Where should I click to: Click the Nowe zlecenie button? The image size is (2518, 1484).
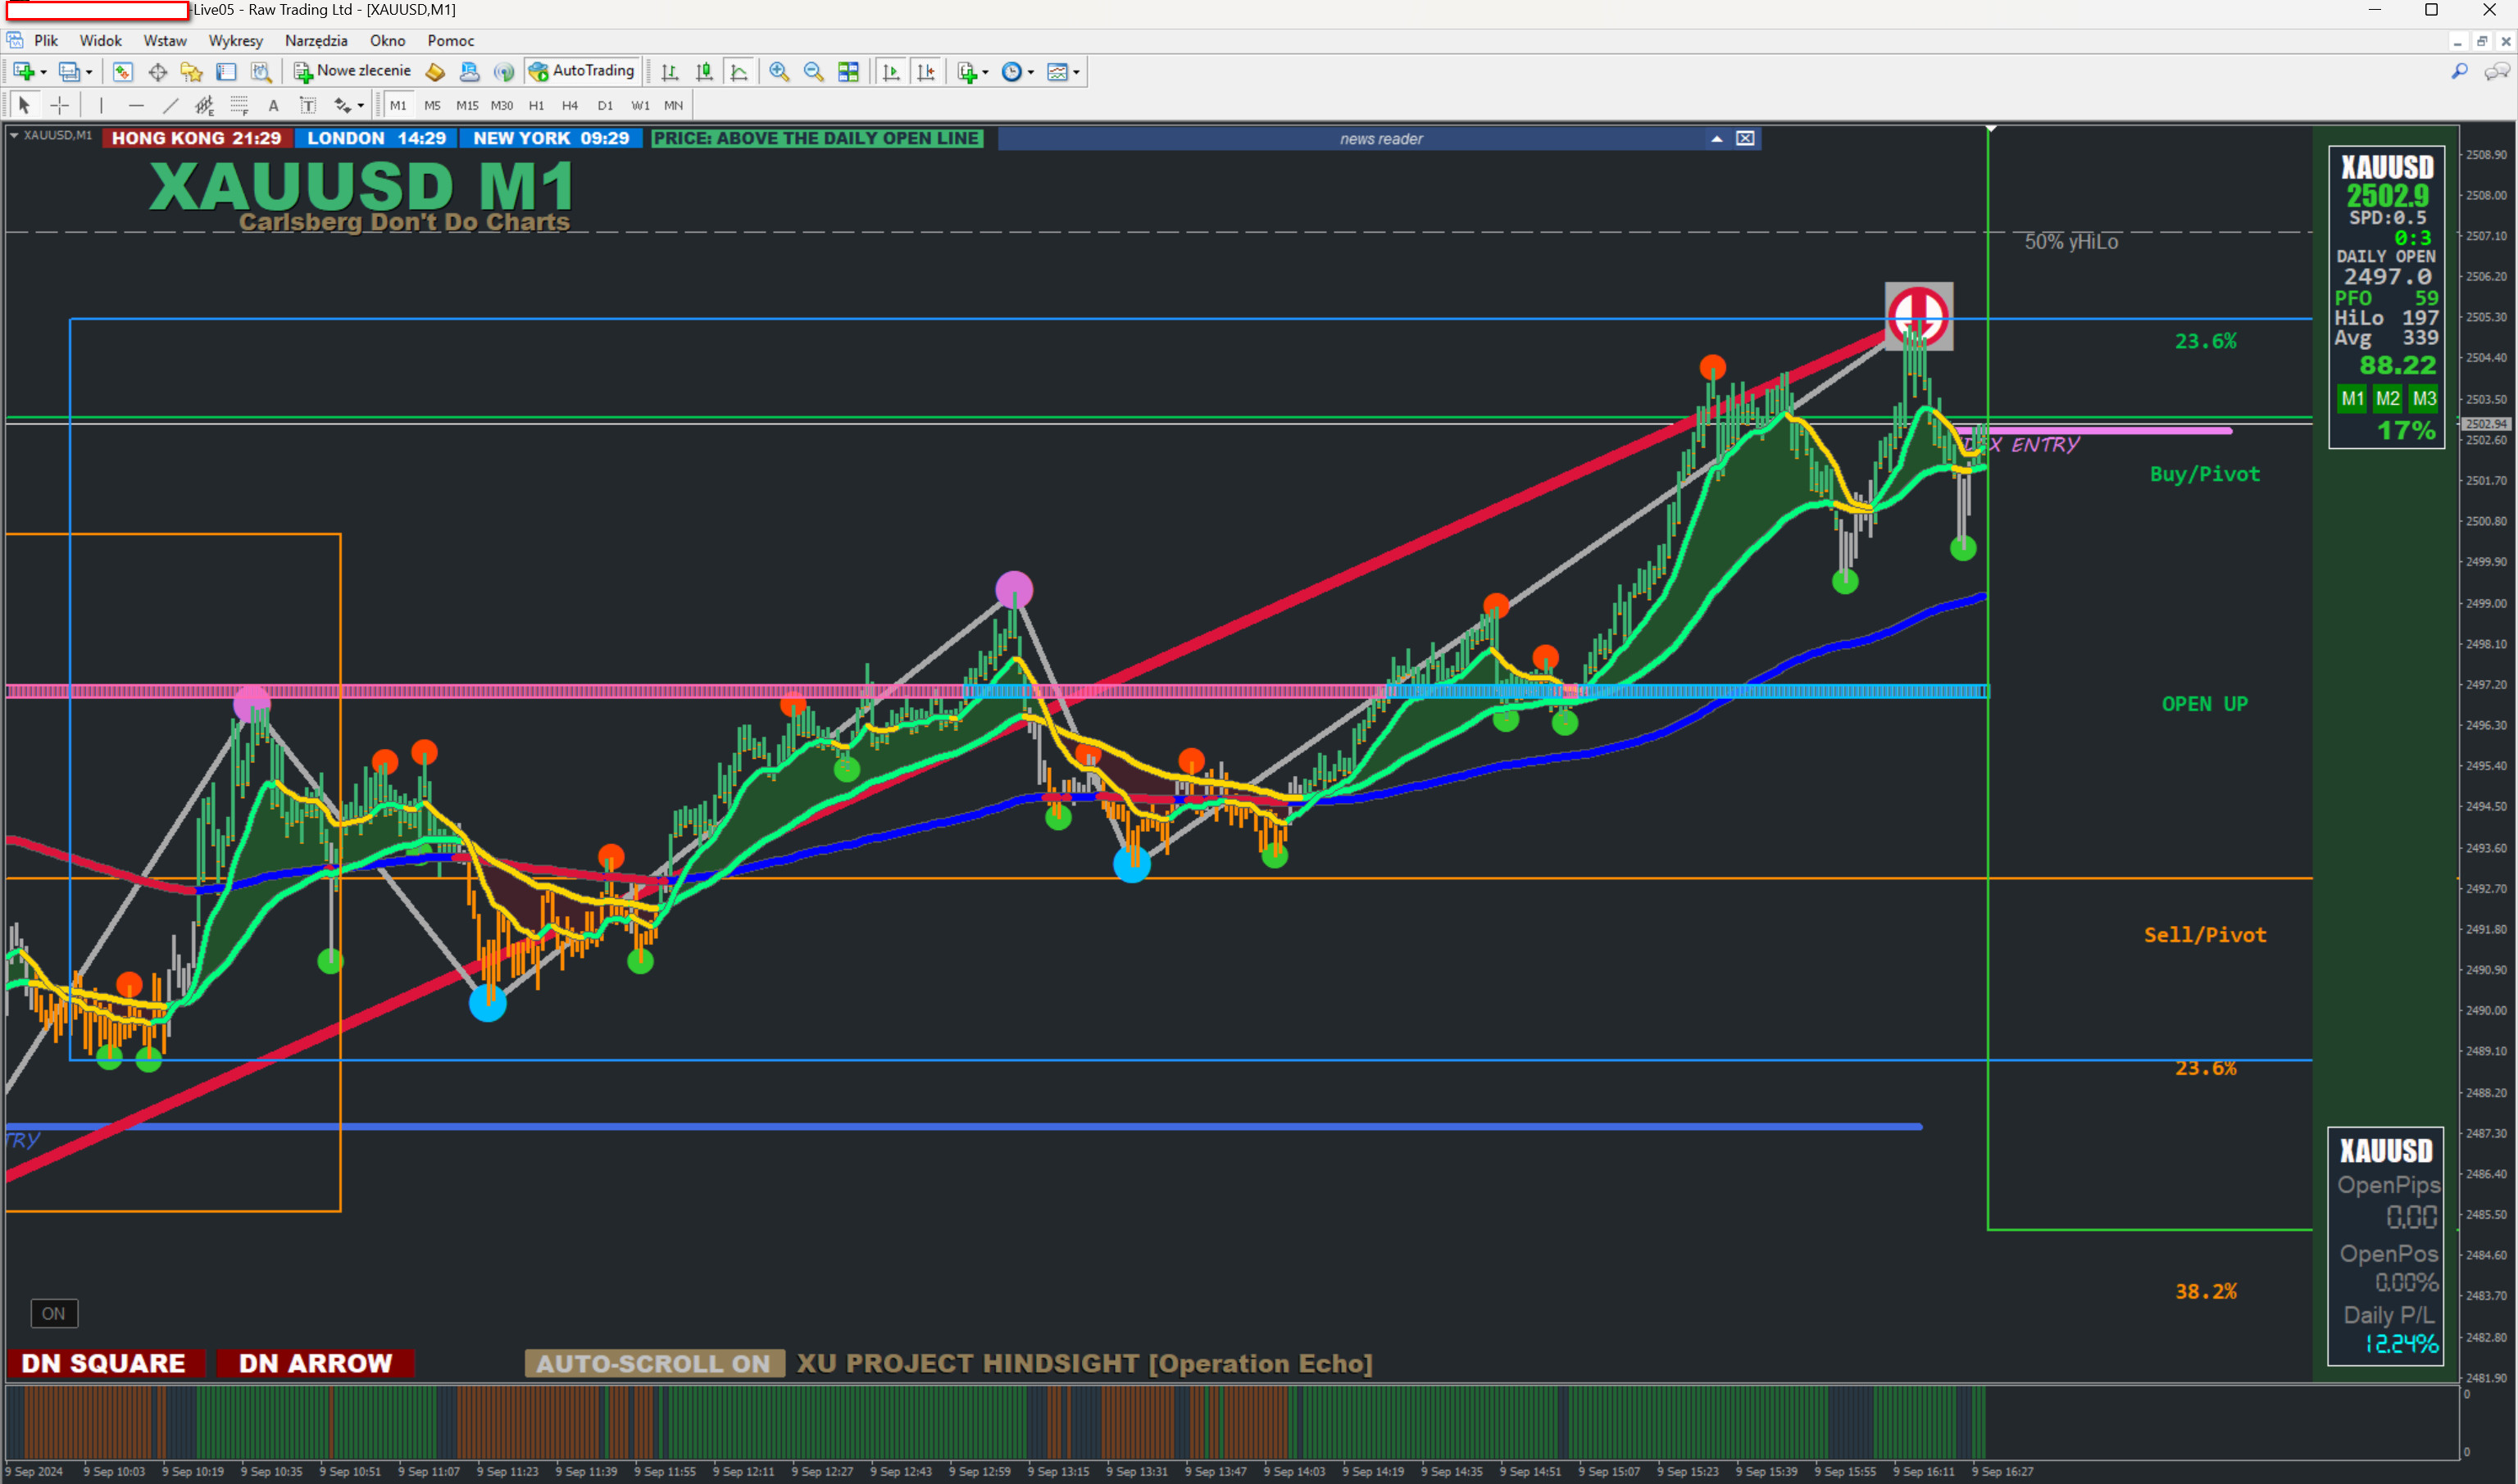point(353,71)
